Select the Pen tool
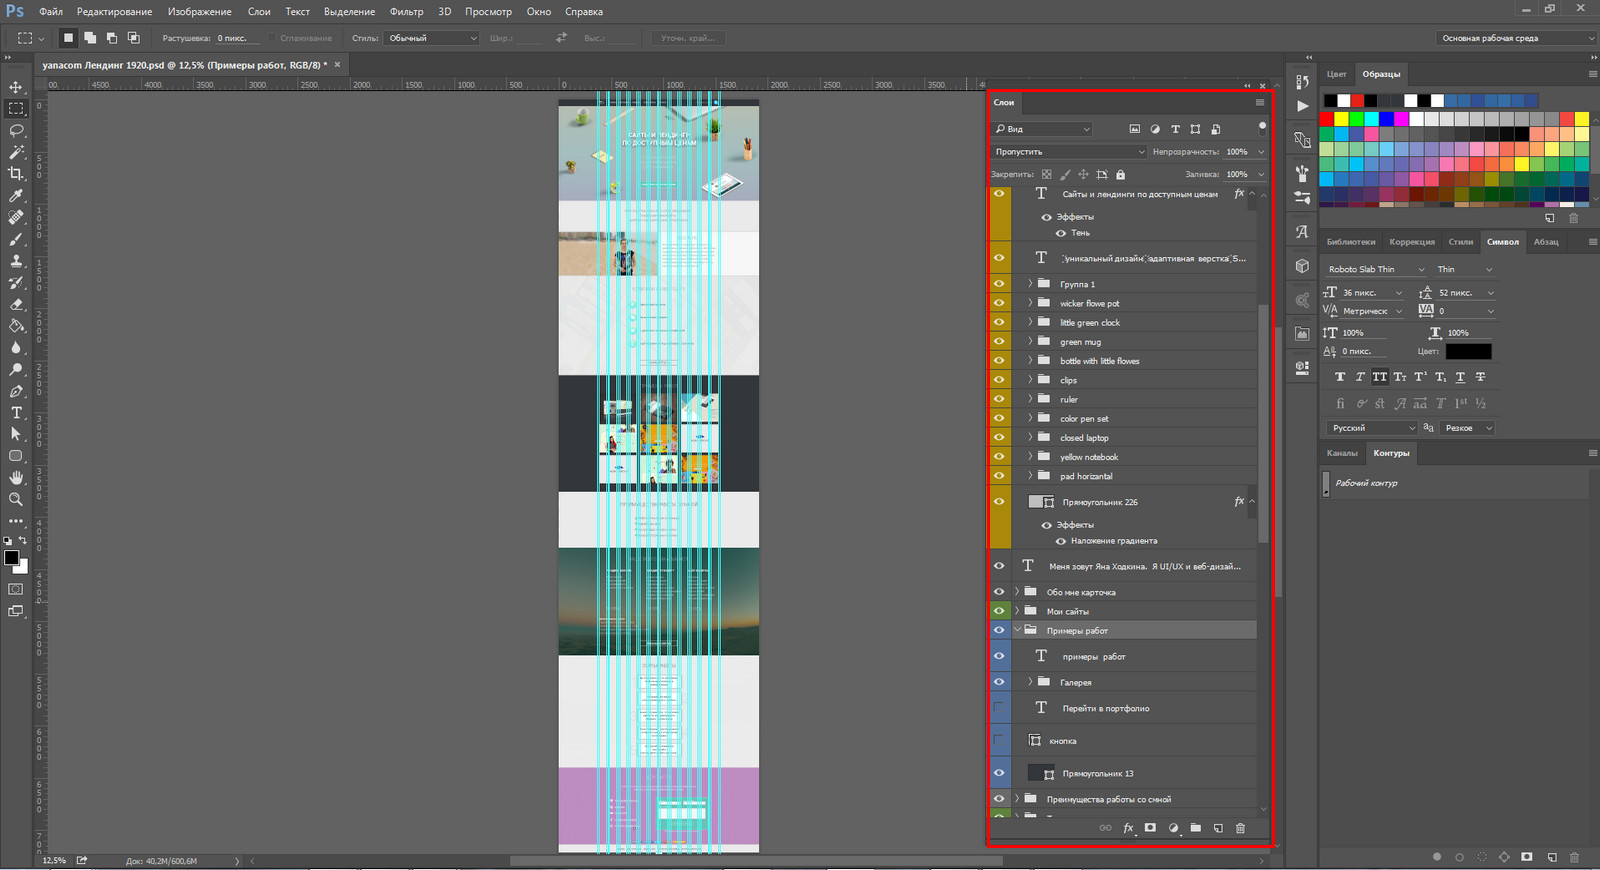Viewport: 1600px width, 870px height. point(16,391)
